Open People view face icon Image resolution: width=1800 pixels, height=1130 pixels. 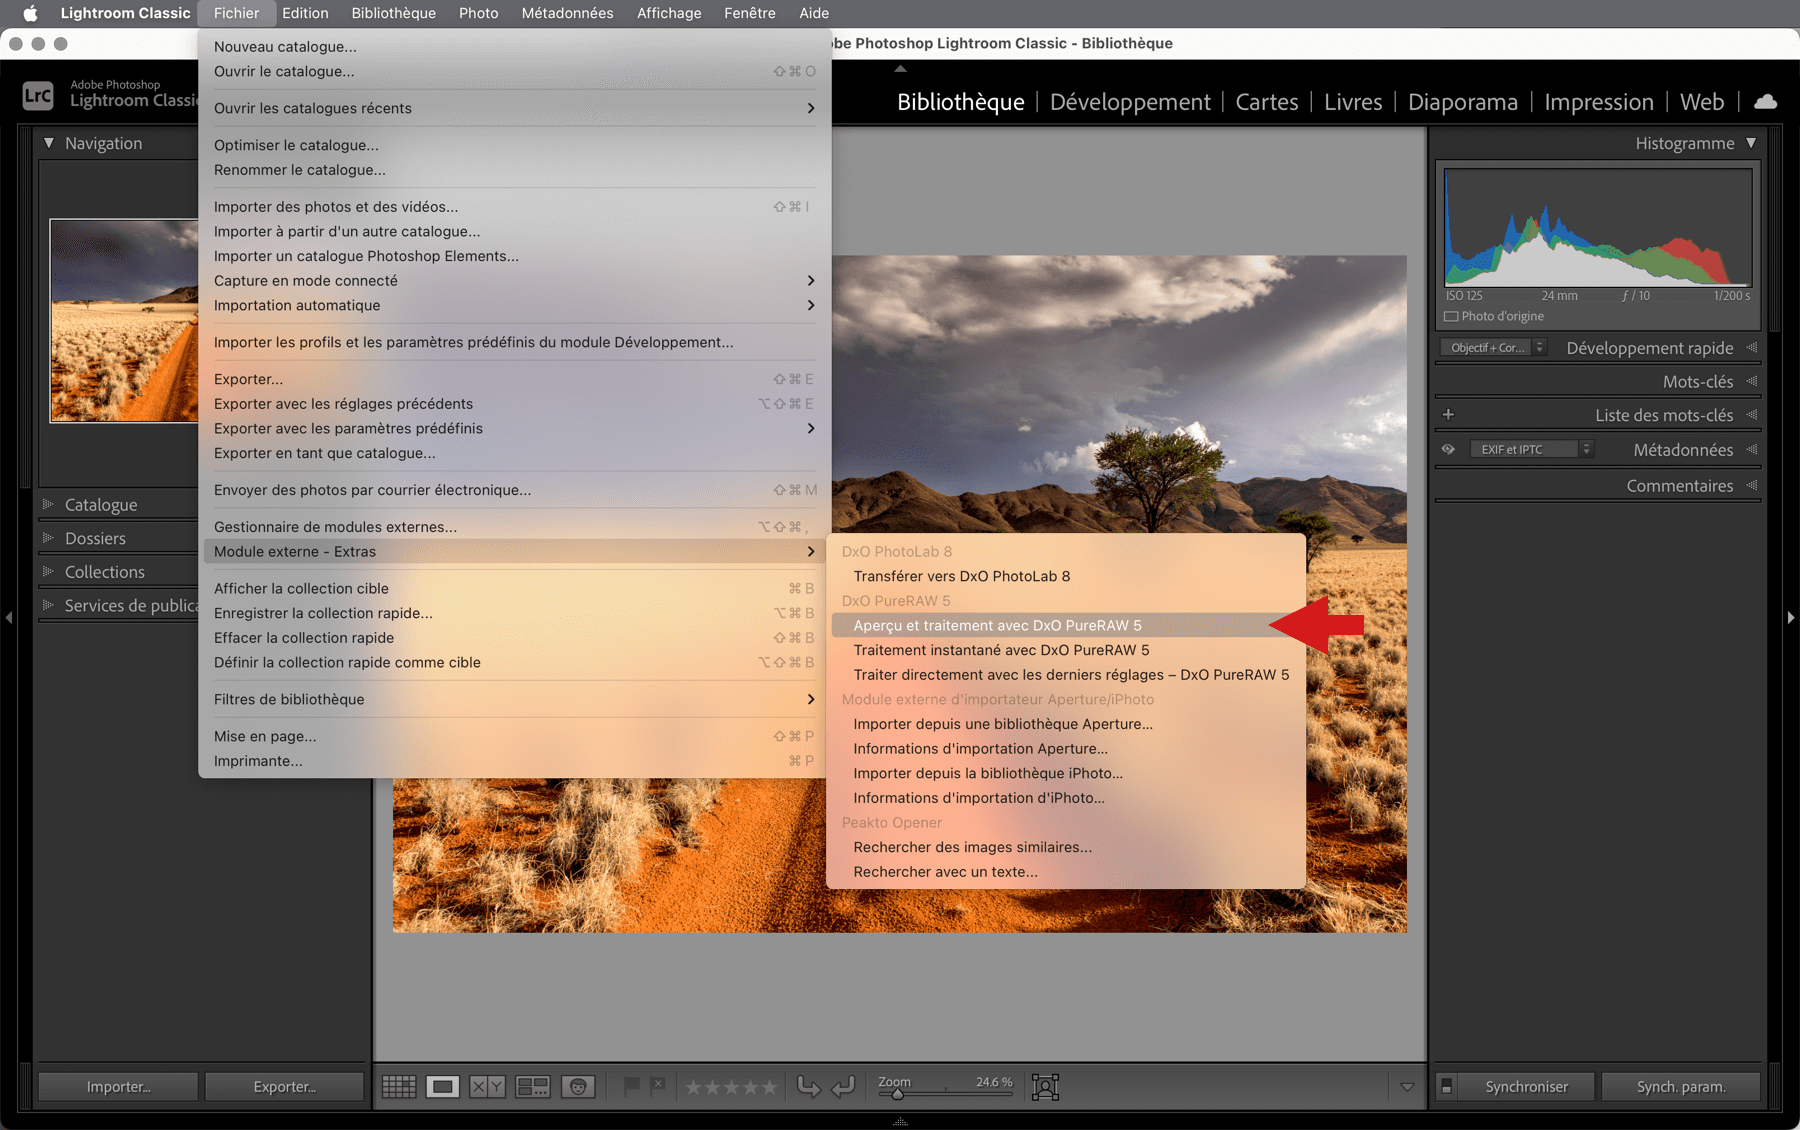pos(578,1086)
